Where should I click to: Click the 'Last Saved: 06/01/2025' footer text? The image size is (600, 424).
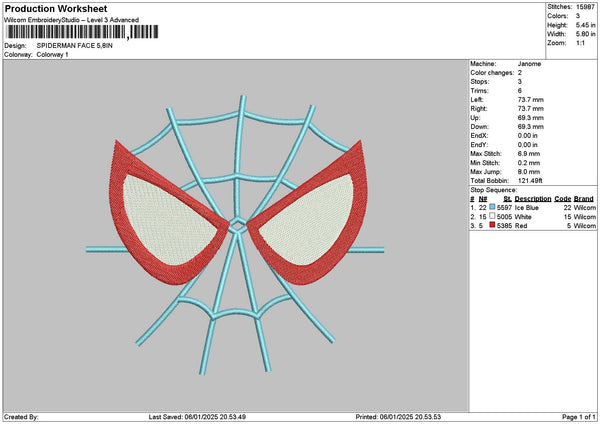(x=197, y=417)
